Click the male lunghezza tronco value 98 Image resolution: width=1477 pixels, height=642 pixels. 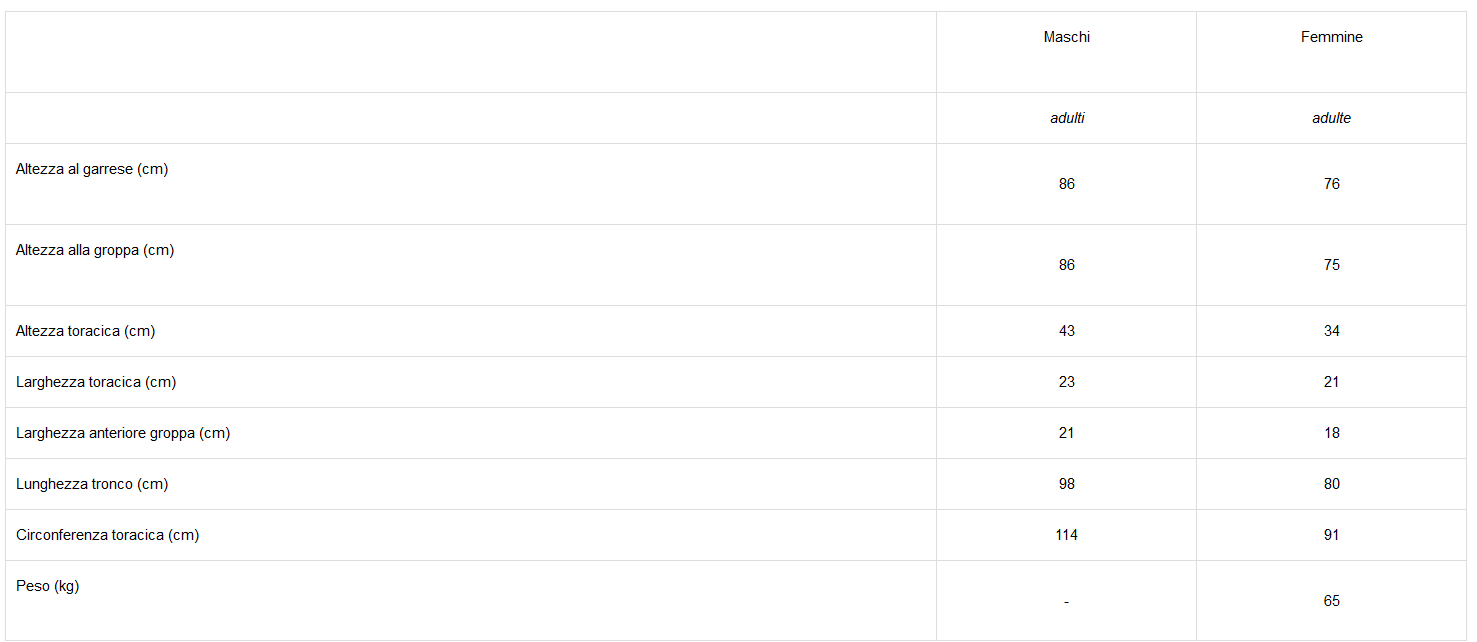(1066, 484)
